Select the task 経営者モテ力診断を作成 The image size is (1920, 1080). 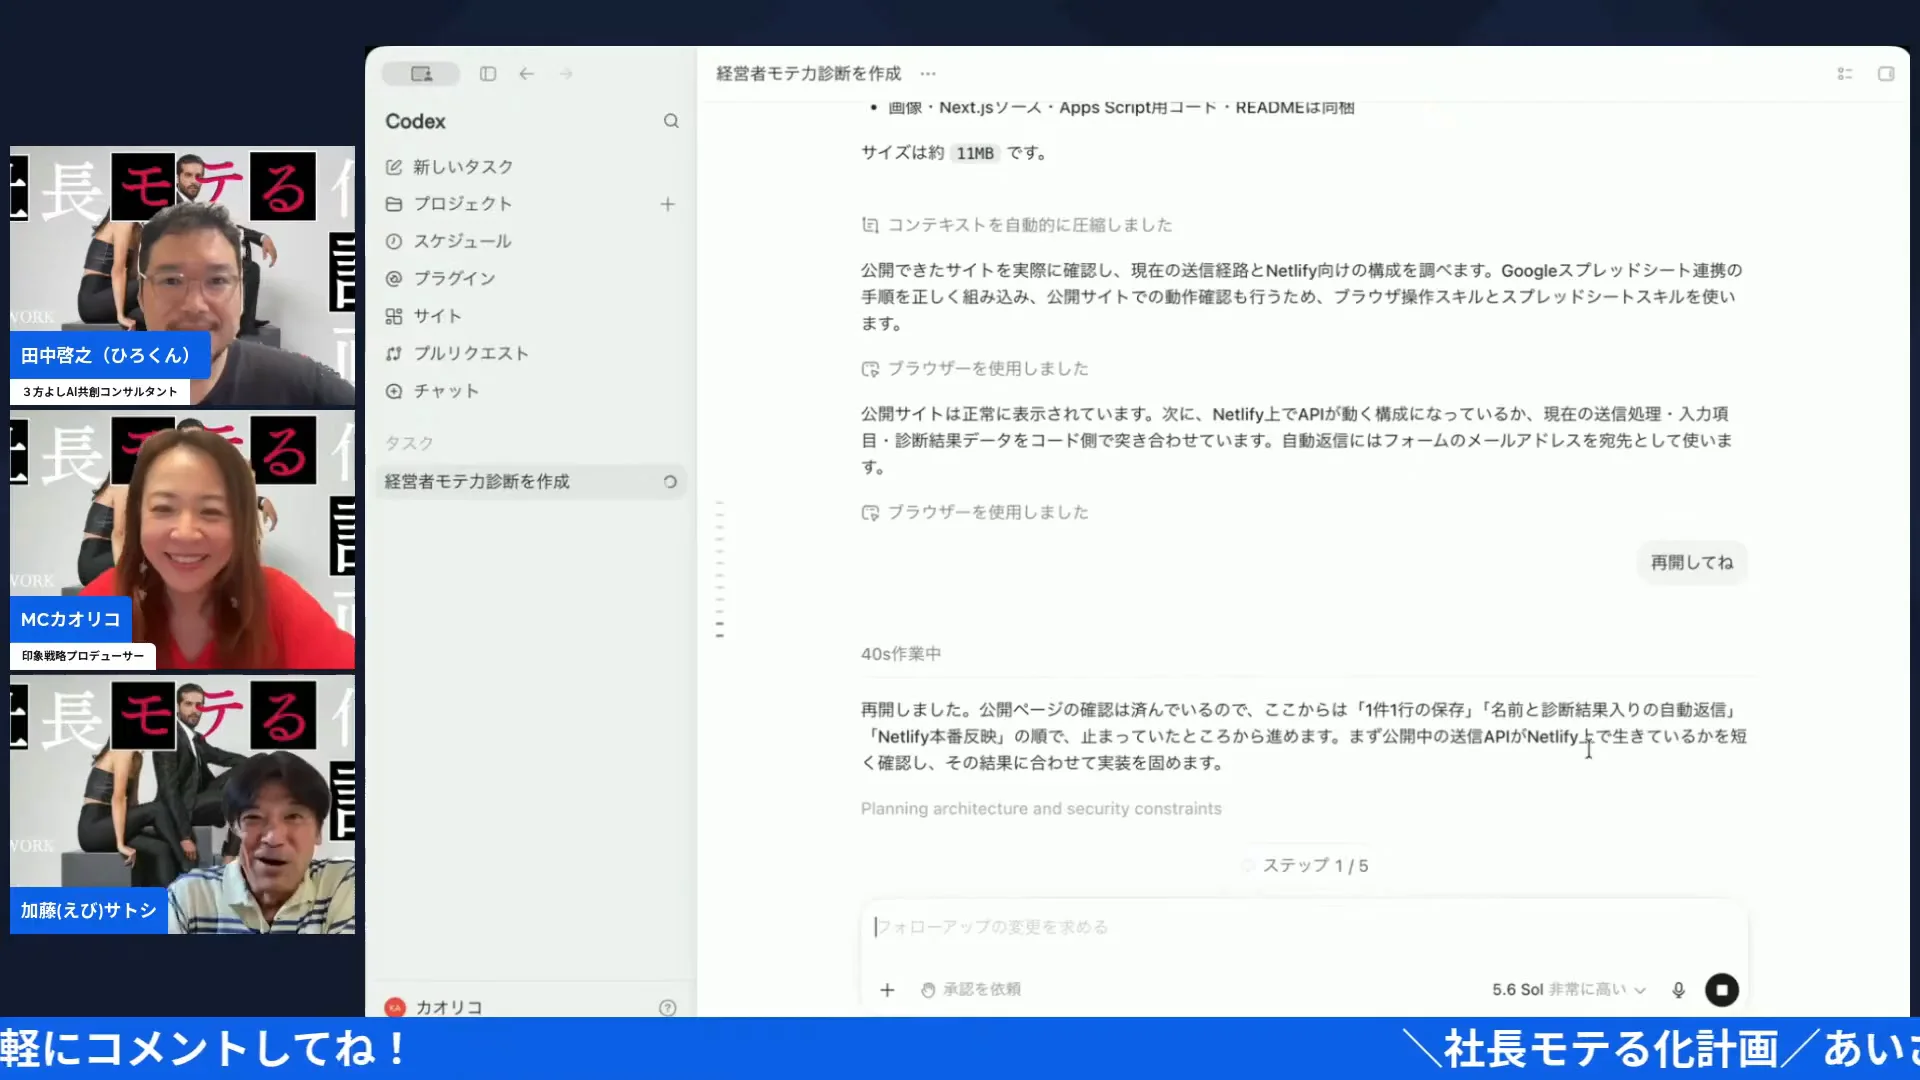tap(531, 482)
